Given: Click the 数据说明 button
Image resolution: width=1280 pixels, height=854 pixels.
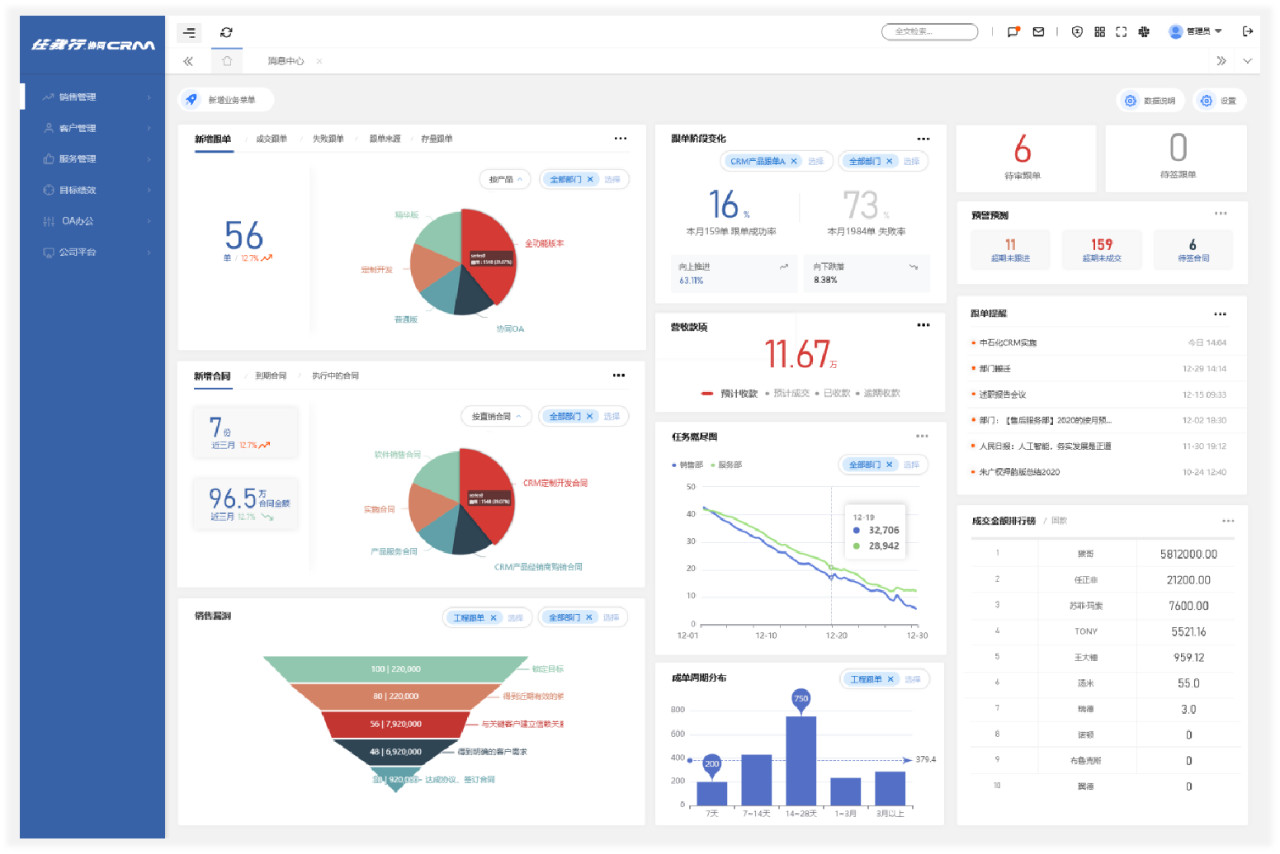Looking at the screenshot, I should 1150,101.
